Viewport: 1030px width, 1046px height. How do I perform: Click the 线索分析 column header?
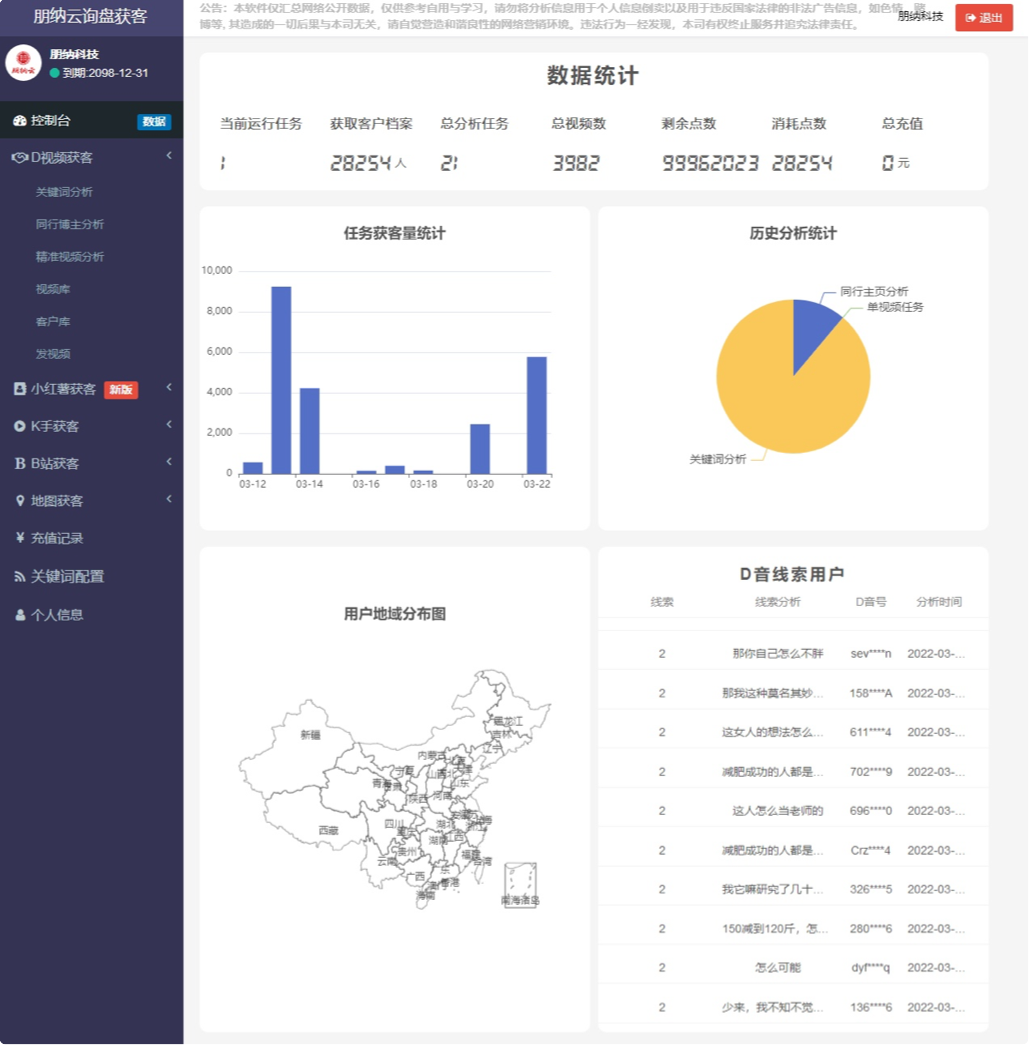pos(778,602)
